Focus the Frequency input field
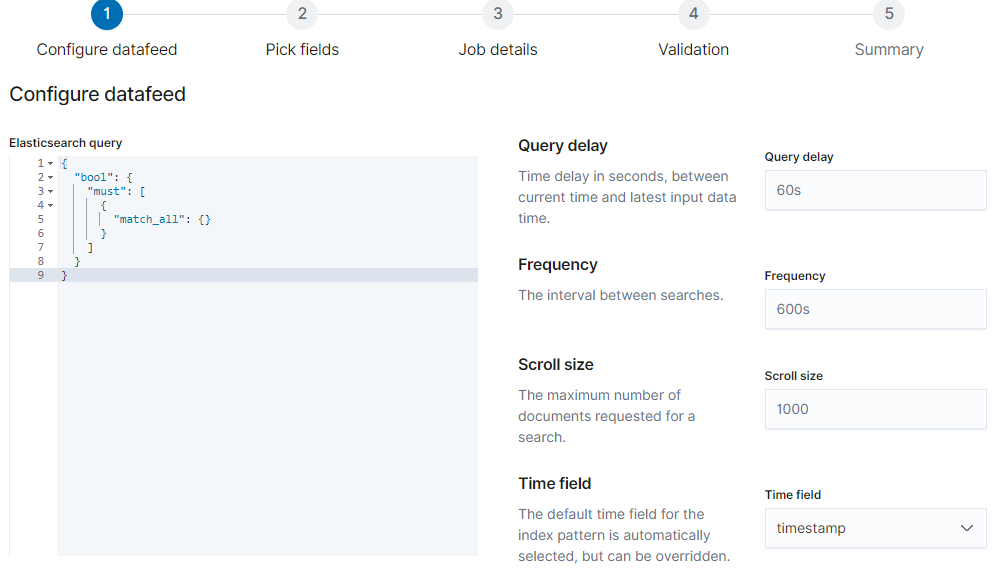Image resolution: width=995 pixels, height=573 pixels. pos(875,309)
